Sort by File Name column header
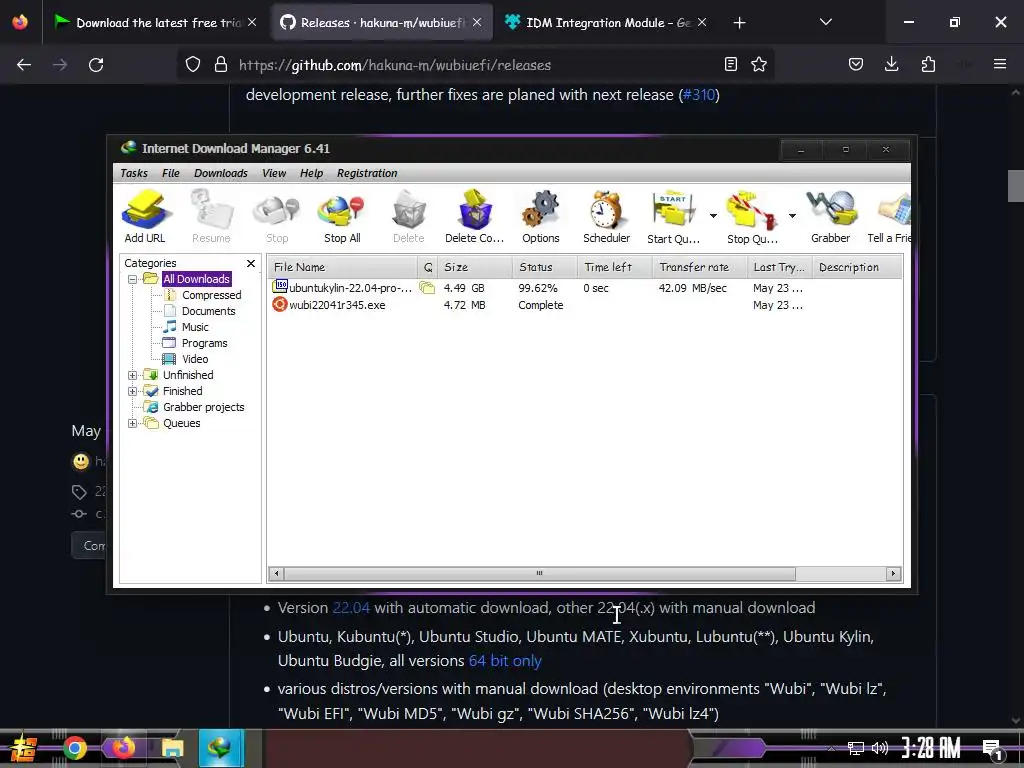1024x768 pixels. pos(343,267)
